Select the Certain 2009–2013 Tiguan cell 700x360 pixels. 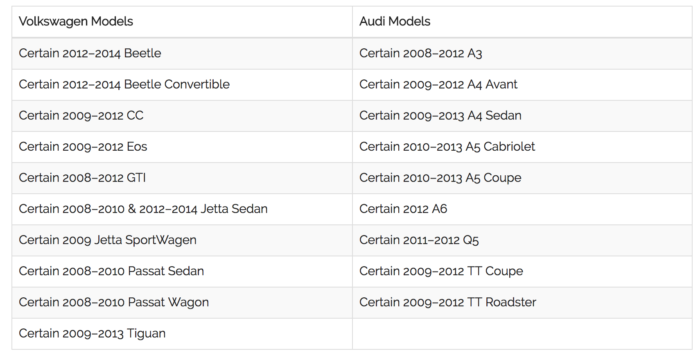(182, 334)
